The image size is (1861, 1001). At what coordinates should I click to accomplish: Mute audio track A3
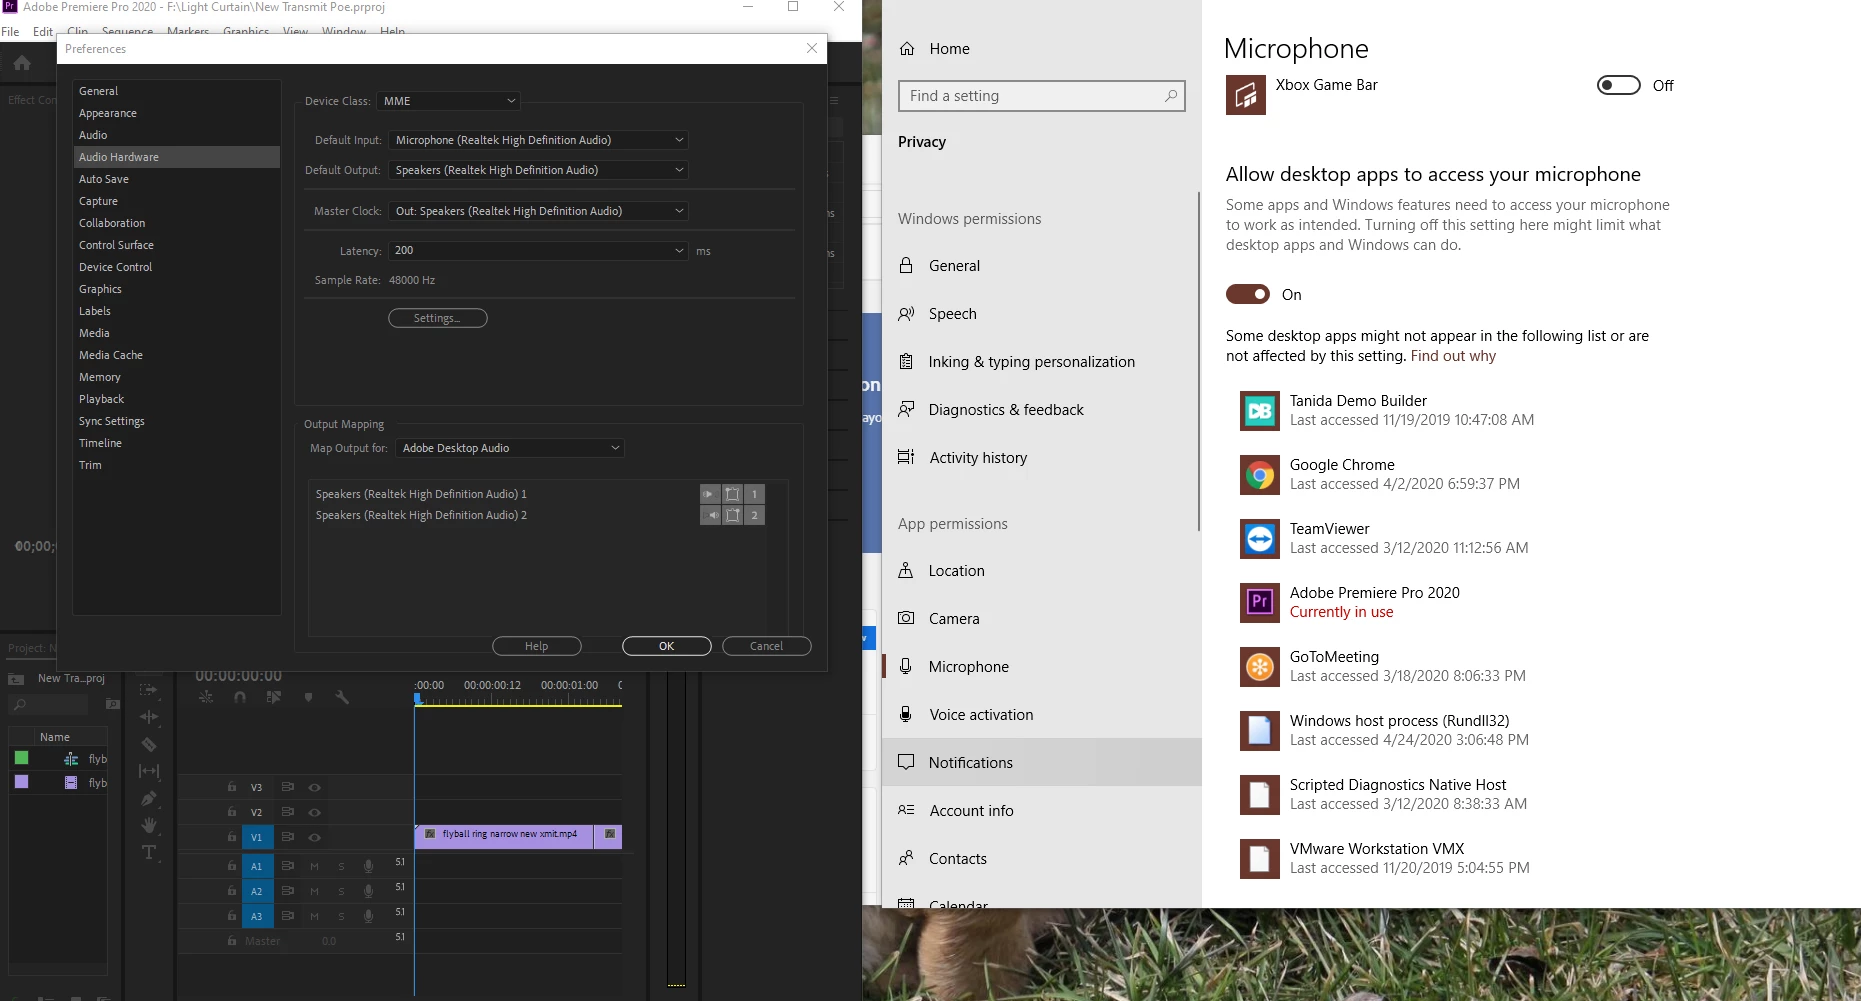click(x=314, y=916)
